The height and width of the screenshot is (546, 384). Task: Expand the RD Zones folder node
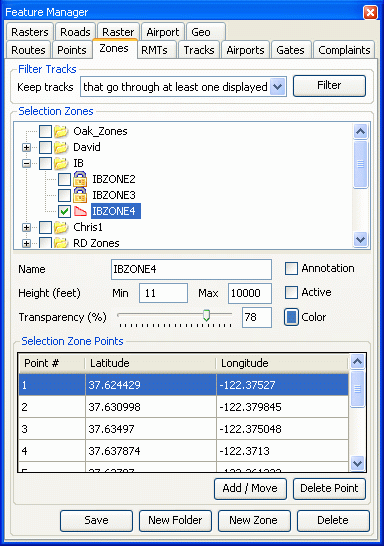[x=26, y=243]
